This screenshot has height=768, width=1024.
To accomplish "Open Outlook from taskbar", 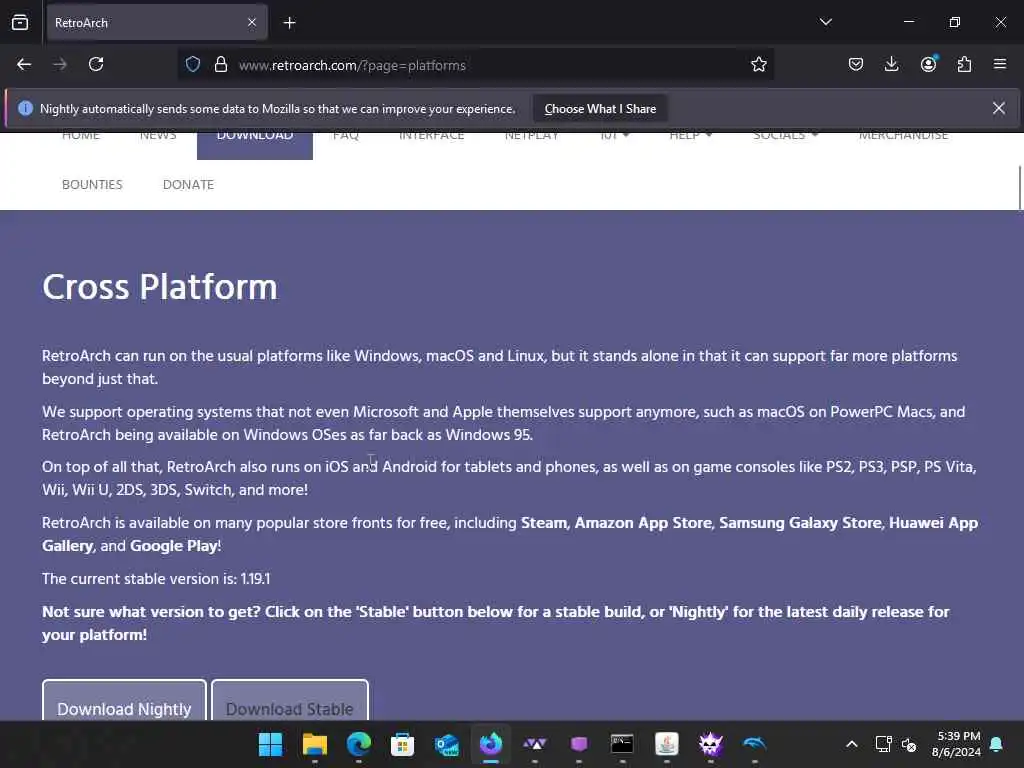I will coord(447,744).
